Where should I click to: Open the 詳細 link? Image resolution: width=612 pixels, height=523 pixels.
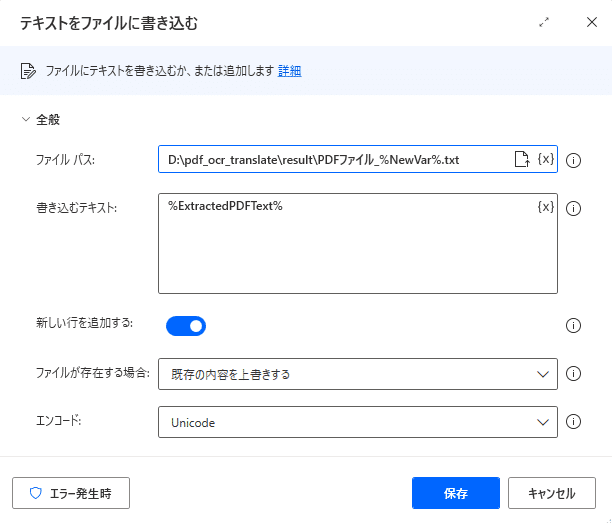289,71
